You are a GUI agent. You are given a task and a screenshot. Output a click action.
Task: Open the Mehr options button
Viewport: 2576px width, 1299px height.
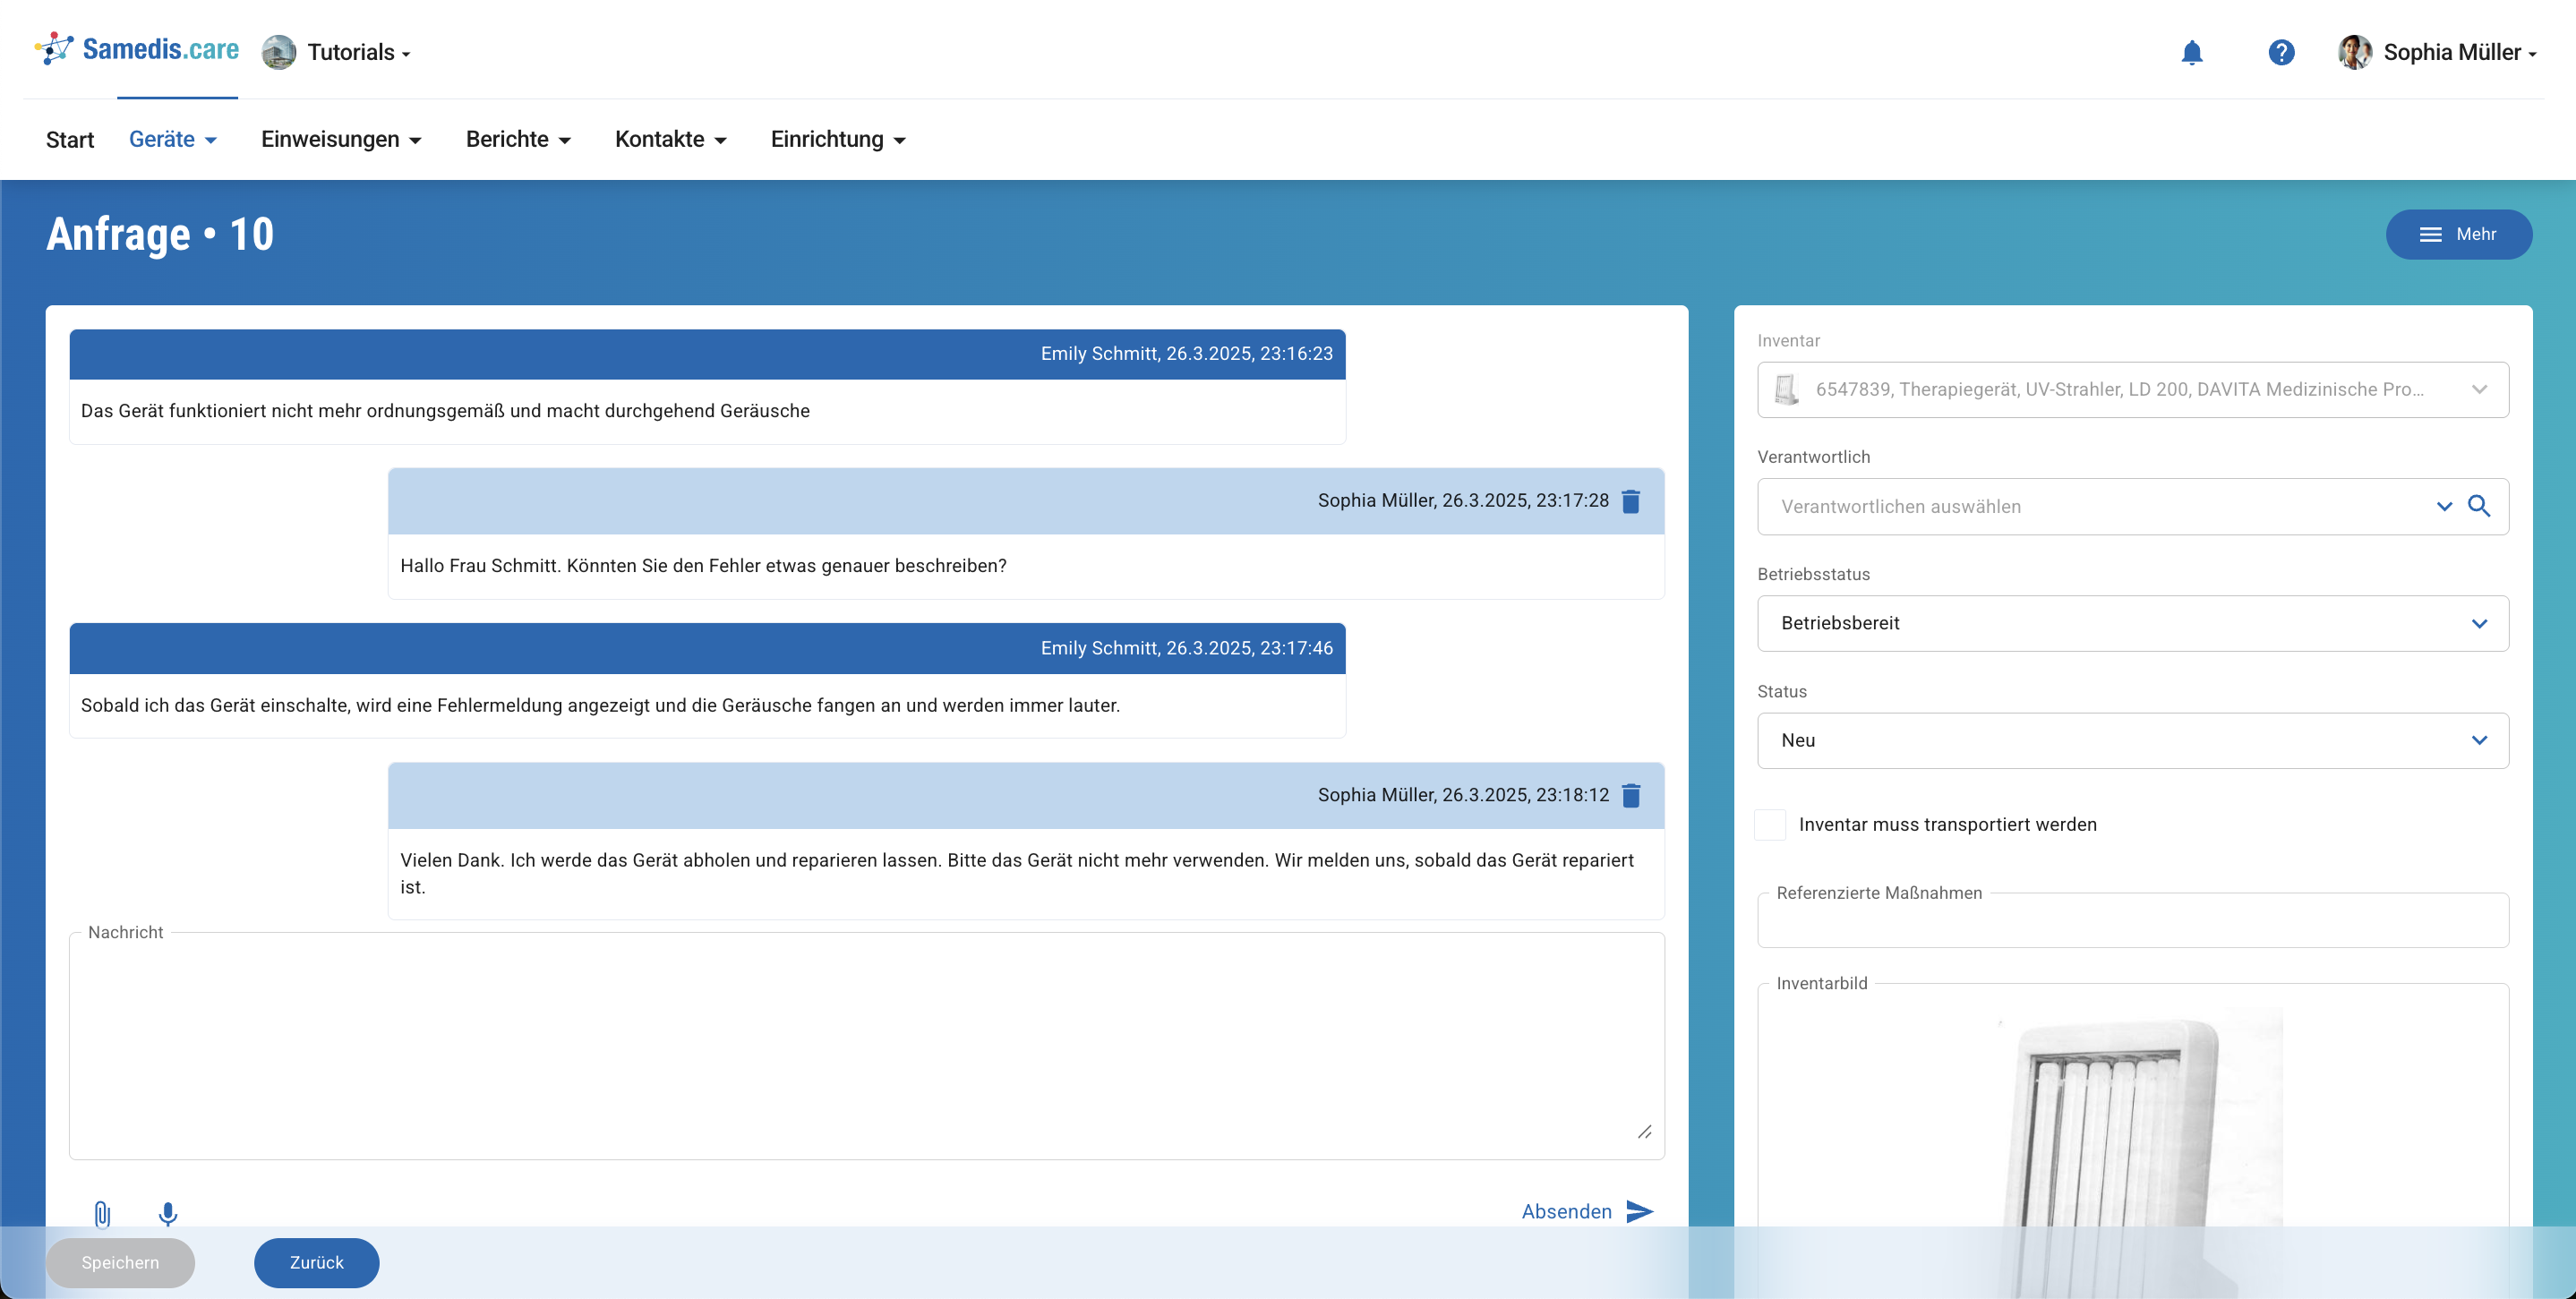(x=2458, y=234)
